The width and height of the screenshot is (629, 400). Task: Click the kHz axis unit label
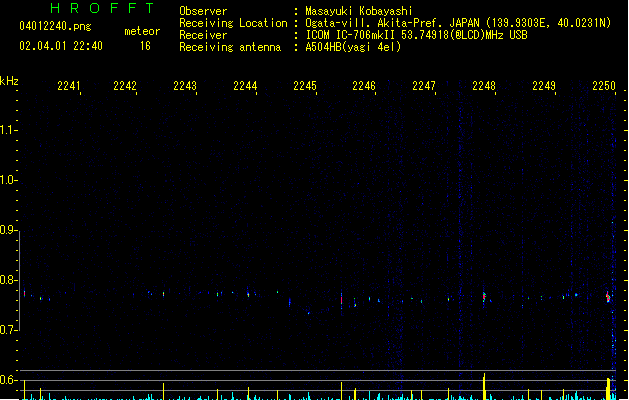9,81
